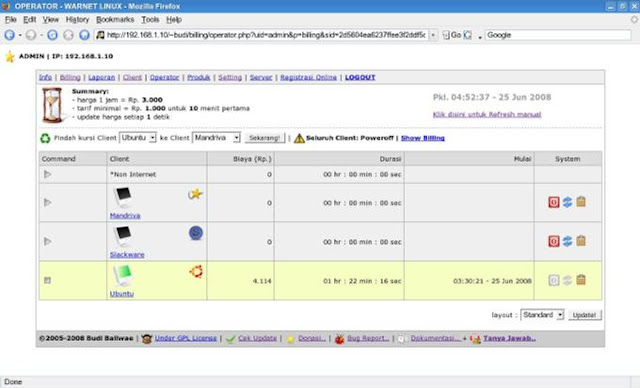
Task: Expand the layout dropdown set to Standard
Action: click(542, 315)
